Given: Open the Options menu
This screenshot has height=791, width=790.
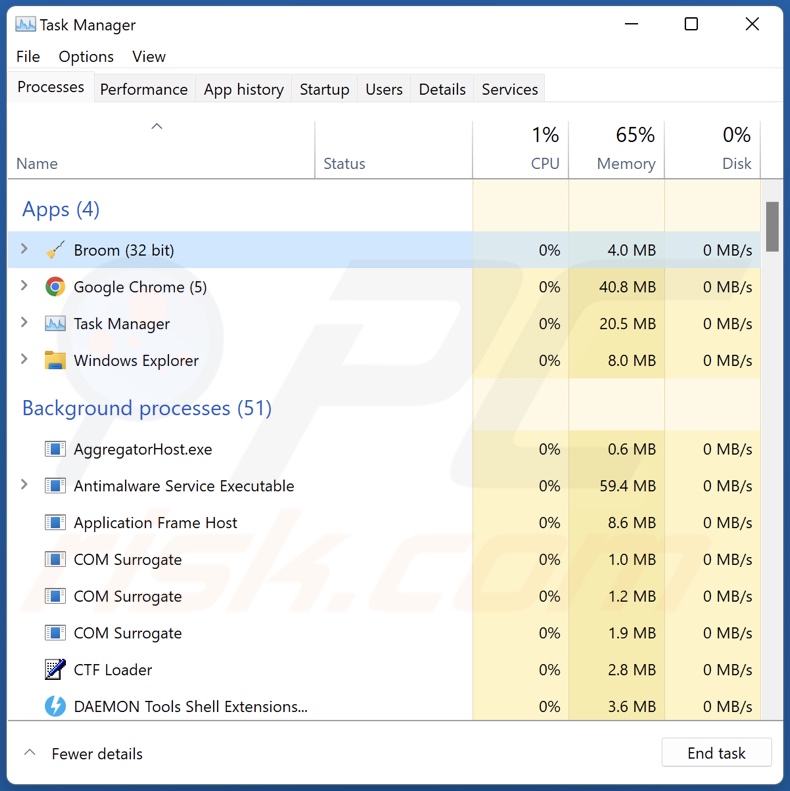Looking at the screenshot, I should (x=86, y=56).
